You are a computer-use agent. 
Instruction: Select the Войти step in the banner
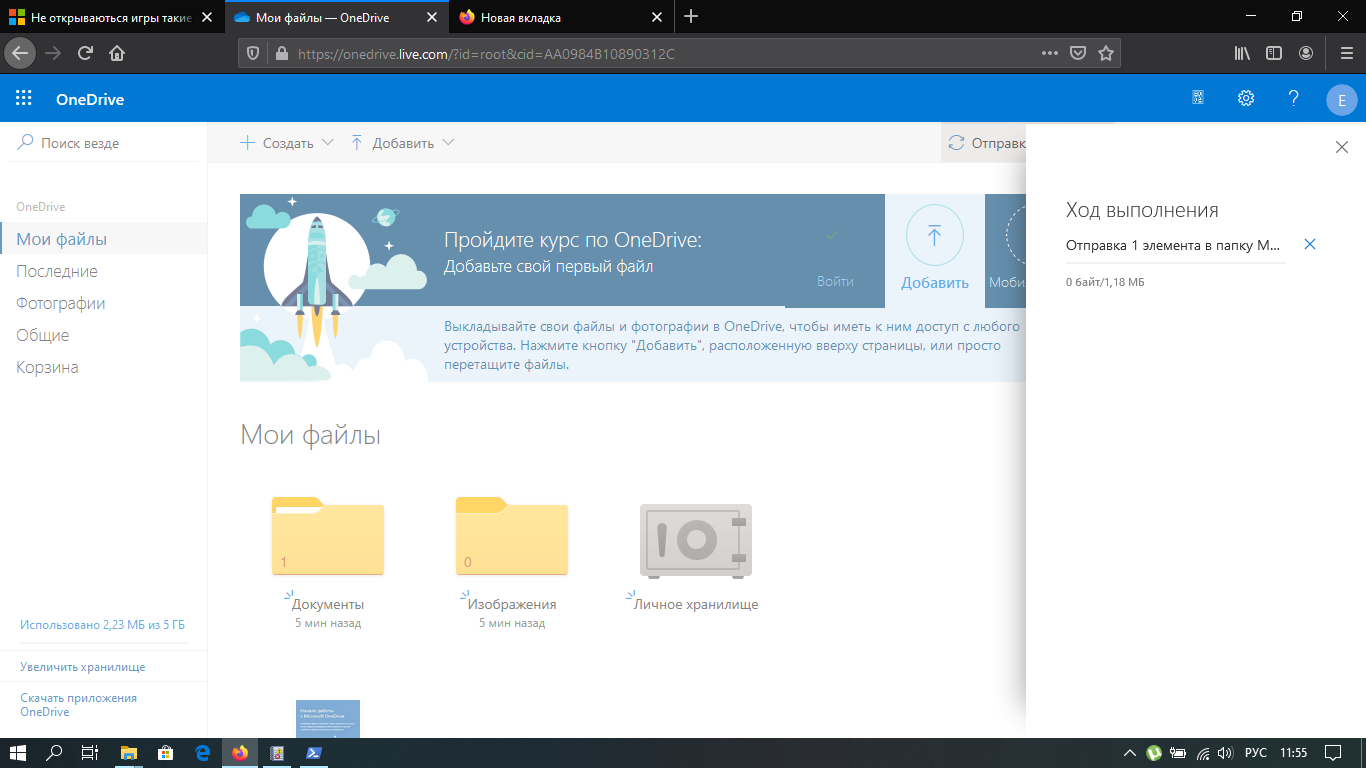(835, 251)
